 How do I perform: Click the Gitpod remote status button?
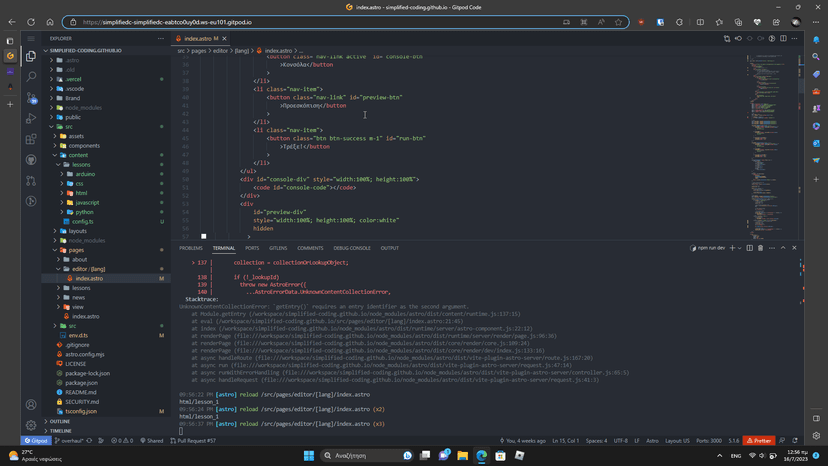(36, 440)
